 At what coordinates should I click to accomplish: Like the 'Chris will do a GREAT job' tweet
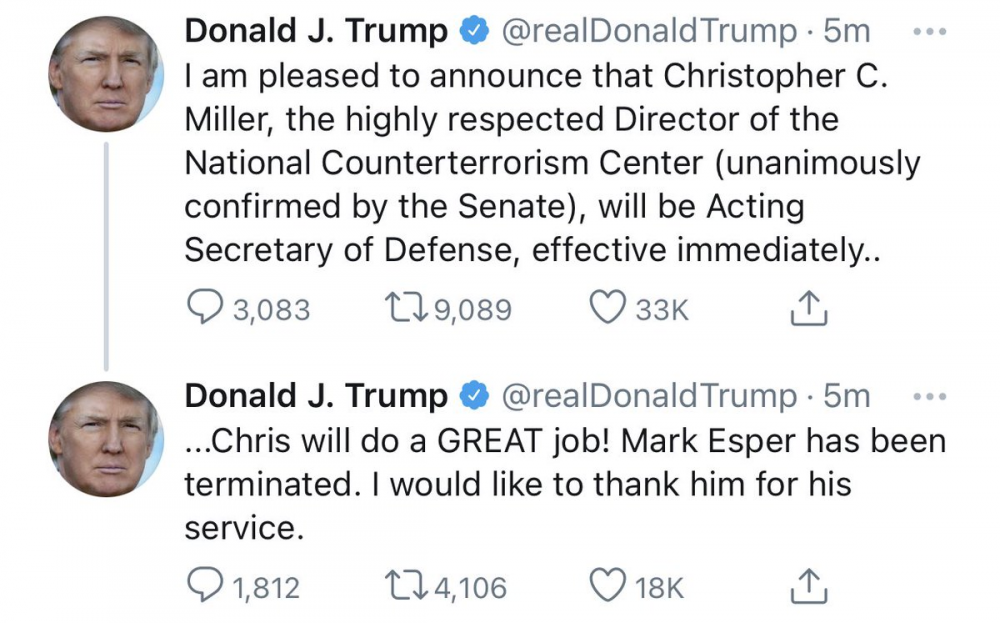tap(608, 586)
